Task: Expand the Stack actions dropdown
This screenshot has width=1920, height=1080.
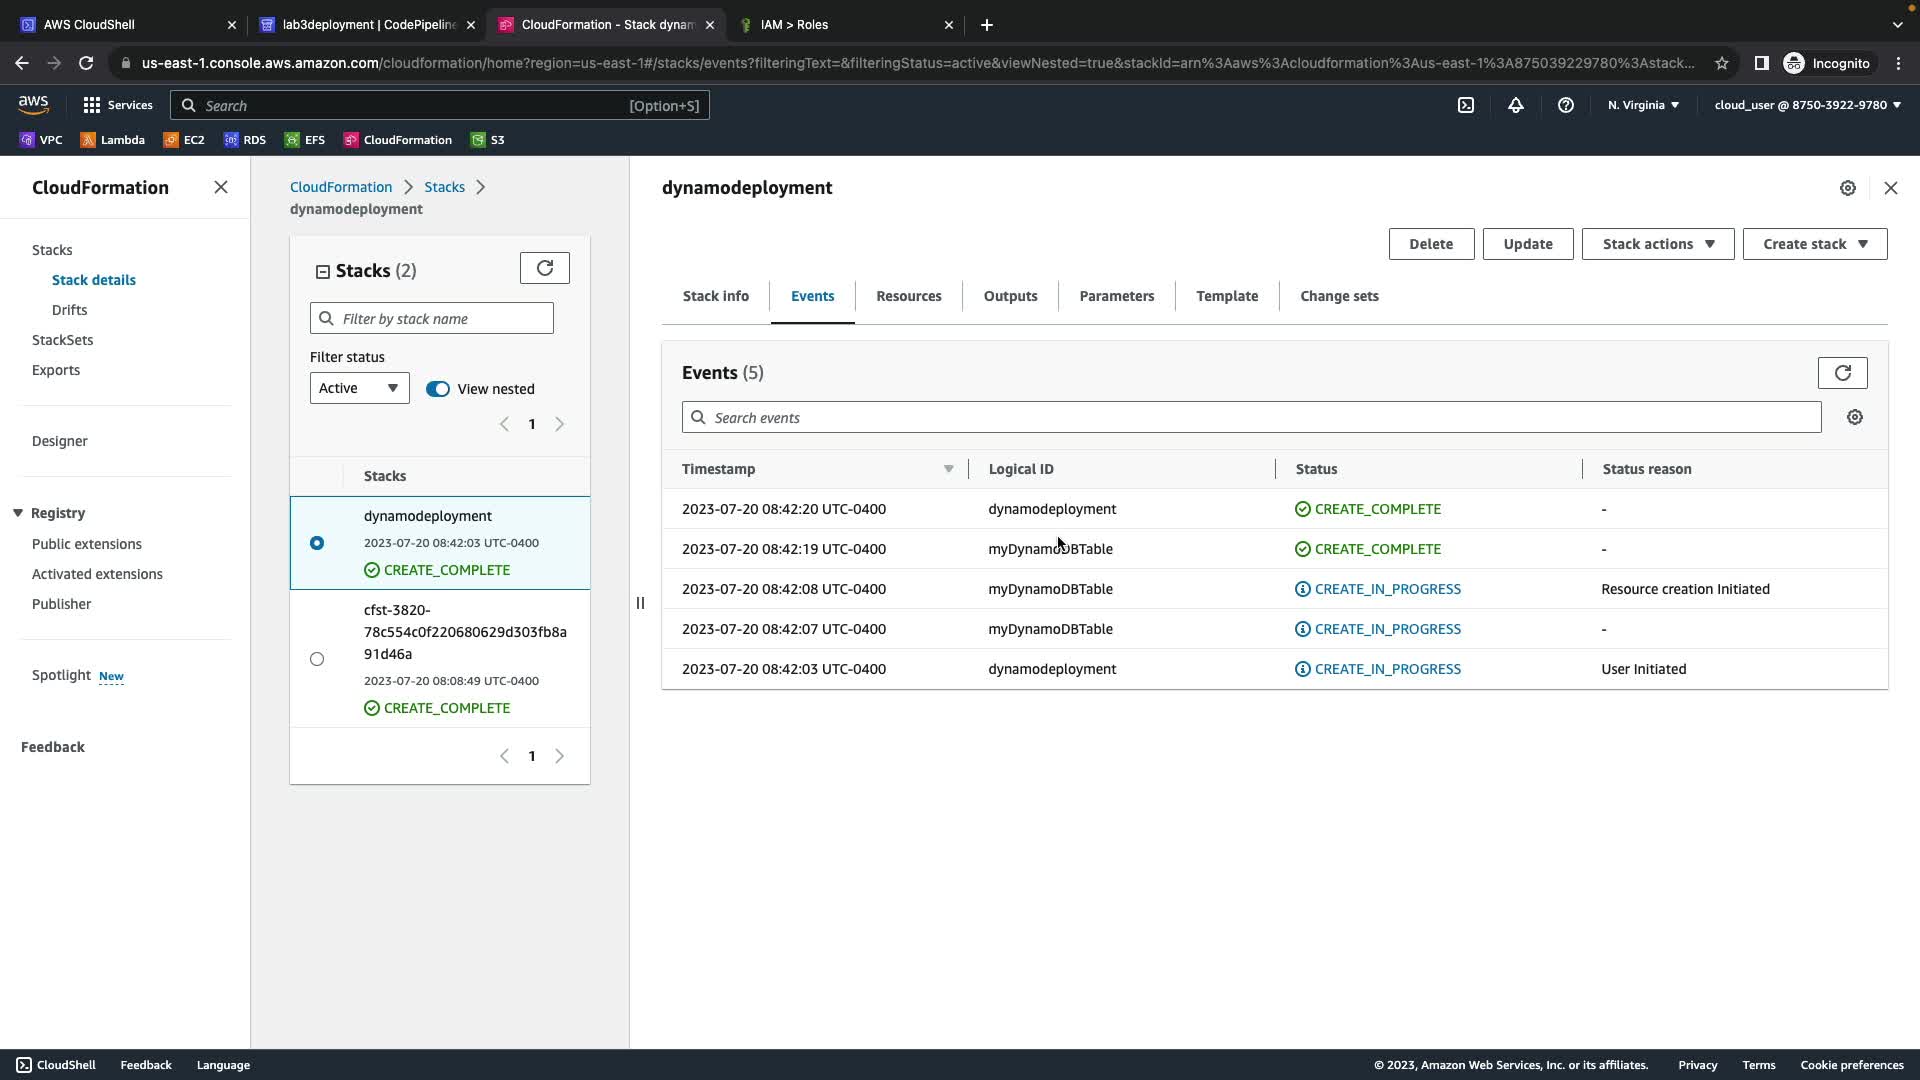Action: coord(1657,244)
